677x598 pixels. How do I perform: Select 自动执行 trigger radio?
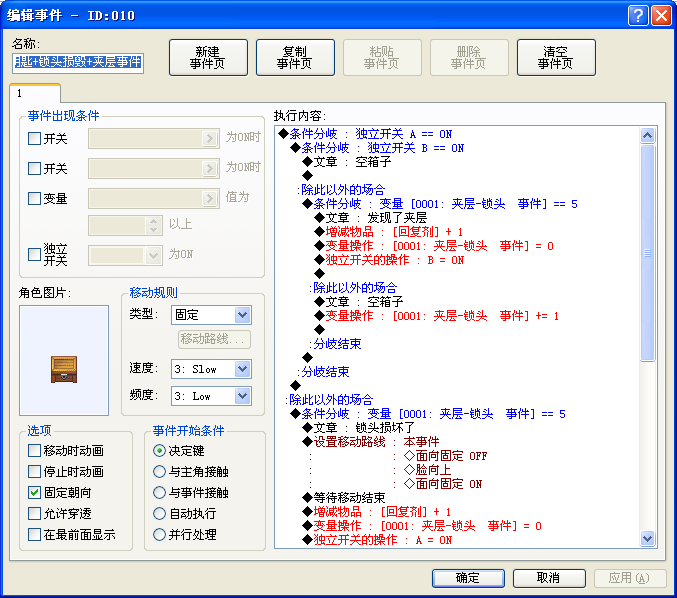coord(159,514)
